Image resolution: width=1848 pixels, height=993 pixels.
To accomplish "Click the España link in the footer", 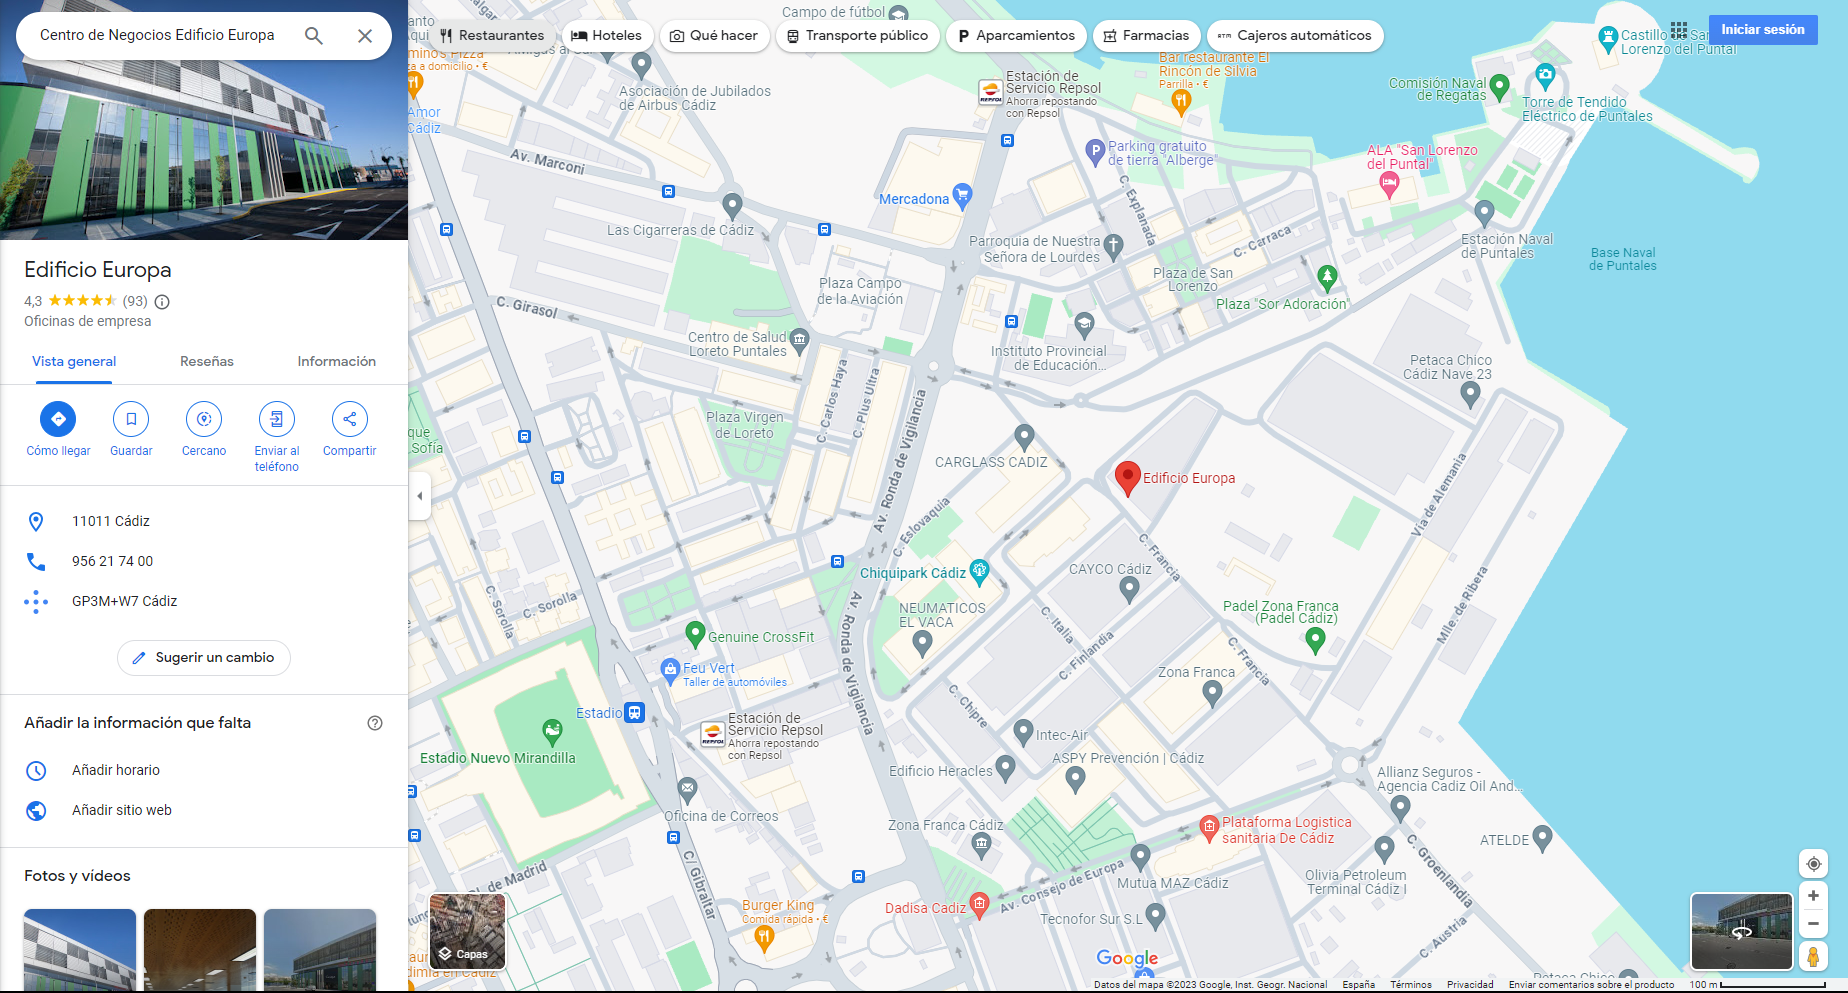I will tap(1358, 985).
